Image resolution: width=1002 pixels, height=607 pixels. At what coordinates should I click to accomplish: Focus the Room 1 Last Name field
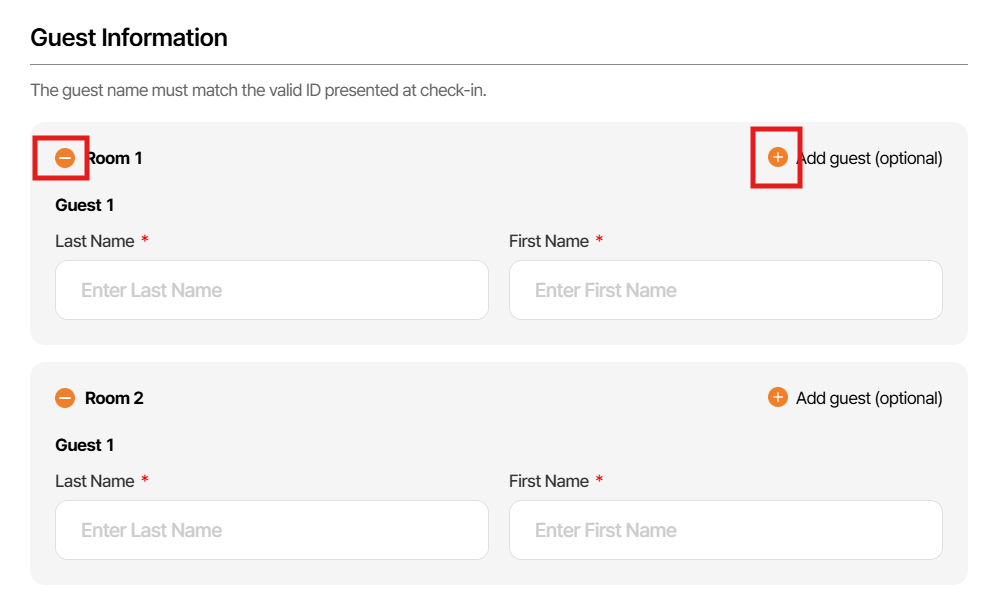(271, 290)
